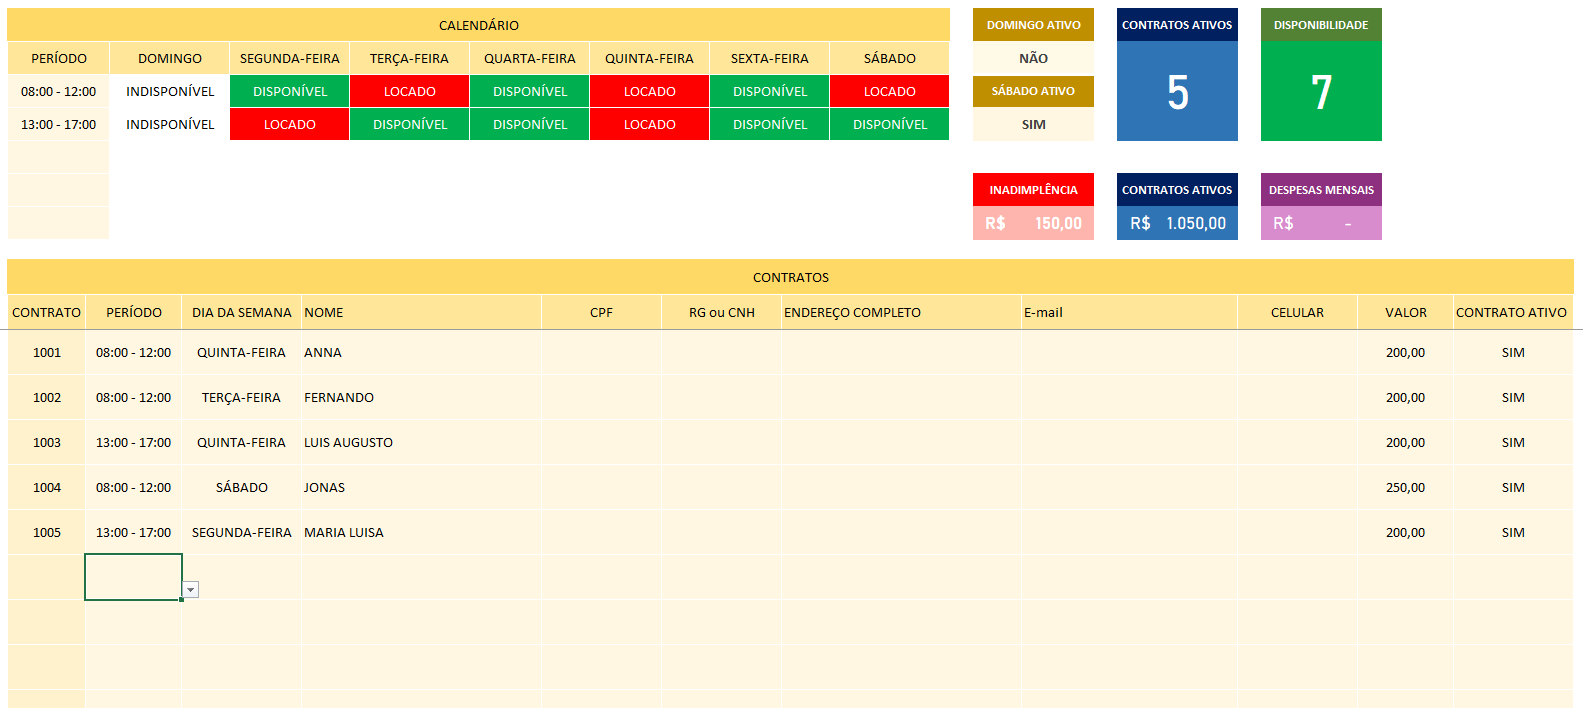Click the LOCADO cell for Terça-feira 08:00 - 12:00

(x=409, y=91)
